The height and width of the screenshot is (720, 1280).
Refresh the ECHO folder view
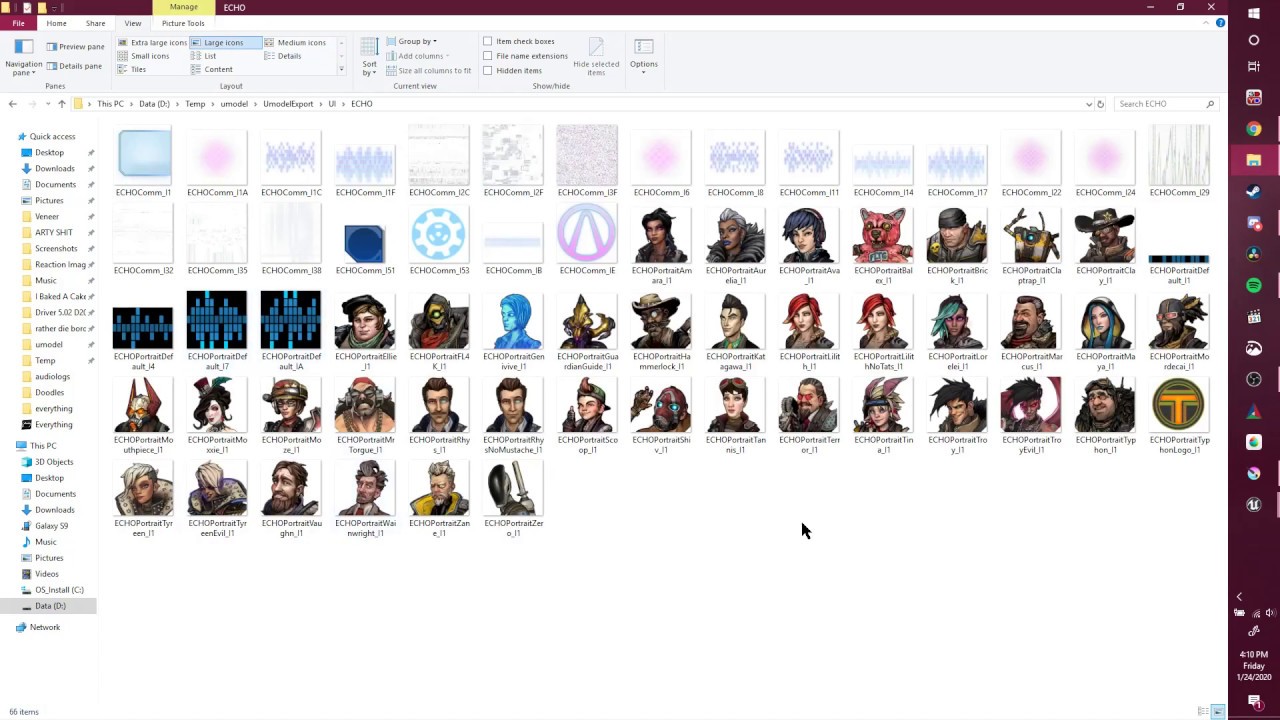click(1100, 104)
